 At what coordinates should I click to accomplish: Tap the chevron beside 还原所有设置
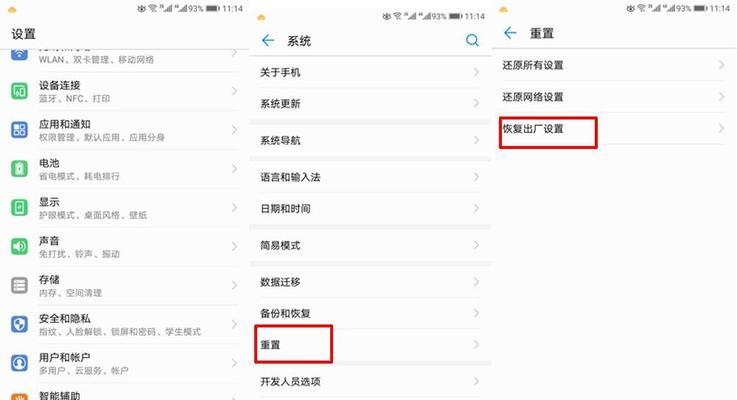(x=721, y=65)
